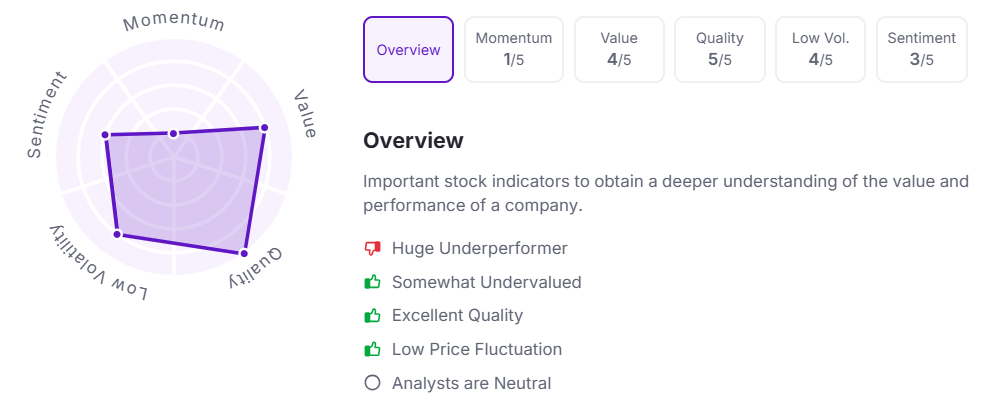Image resolution: width=997 pixels, height=408 pixels.
Task: Click the Sentiment data point on radar
Action: point(104,135)
